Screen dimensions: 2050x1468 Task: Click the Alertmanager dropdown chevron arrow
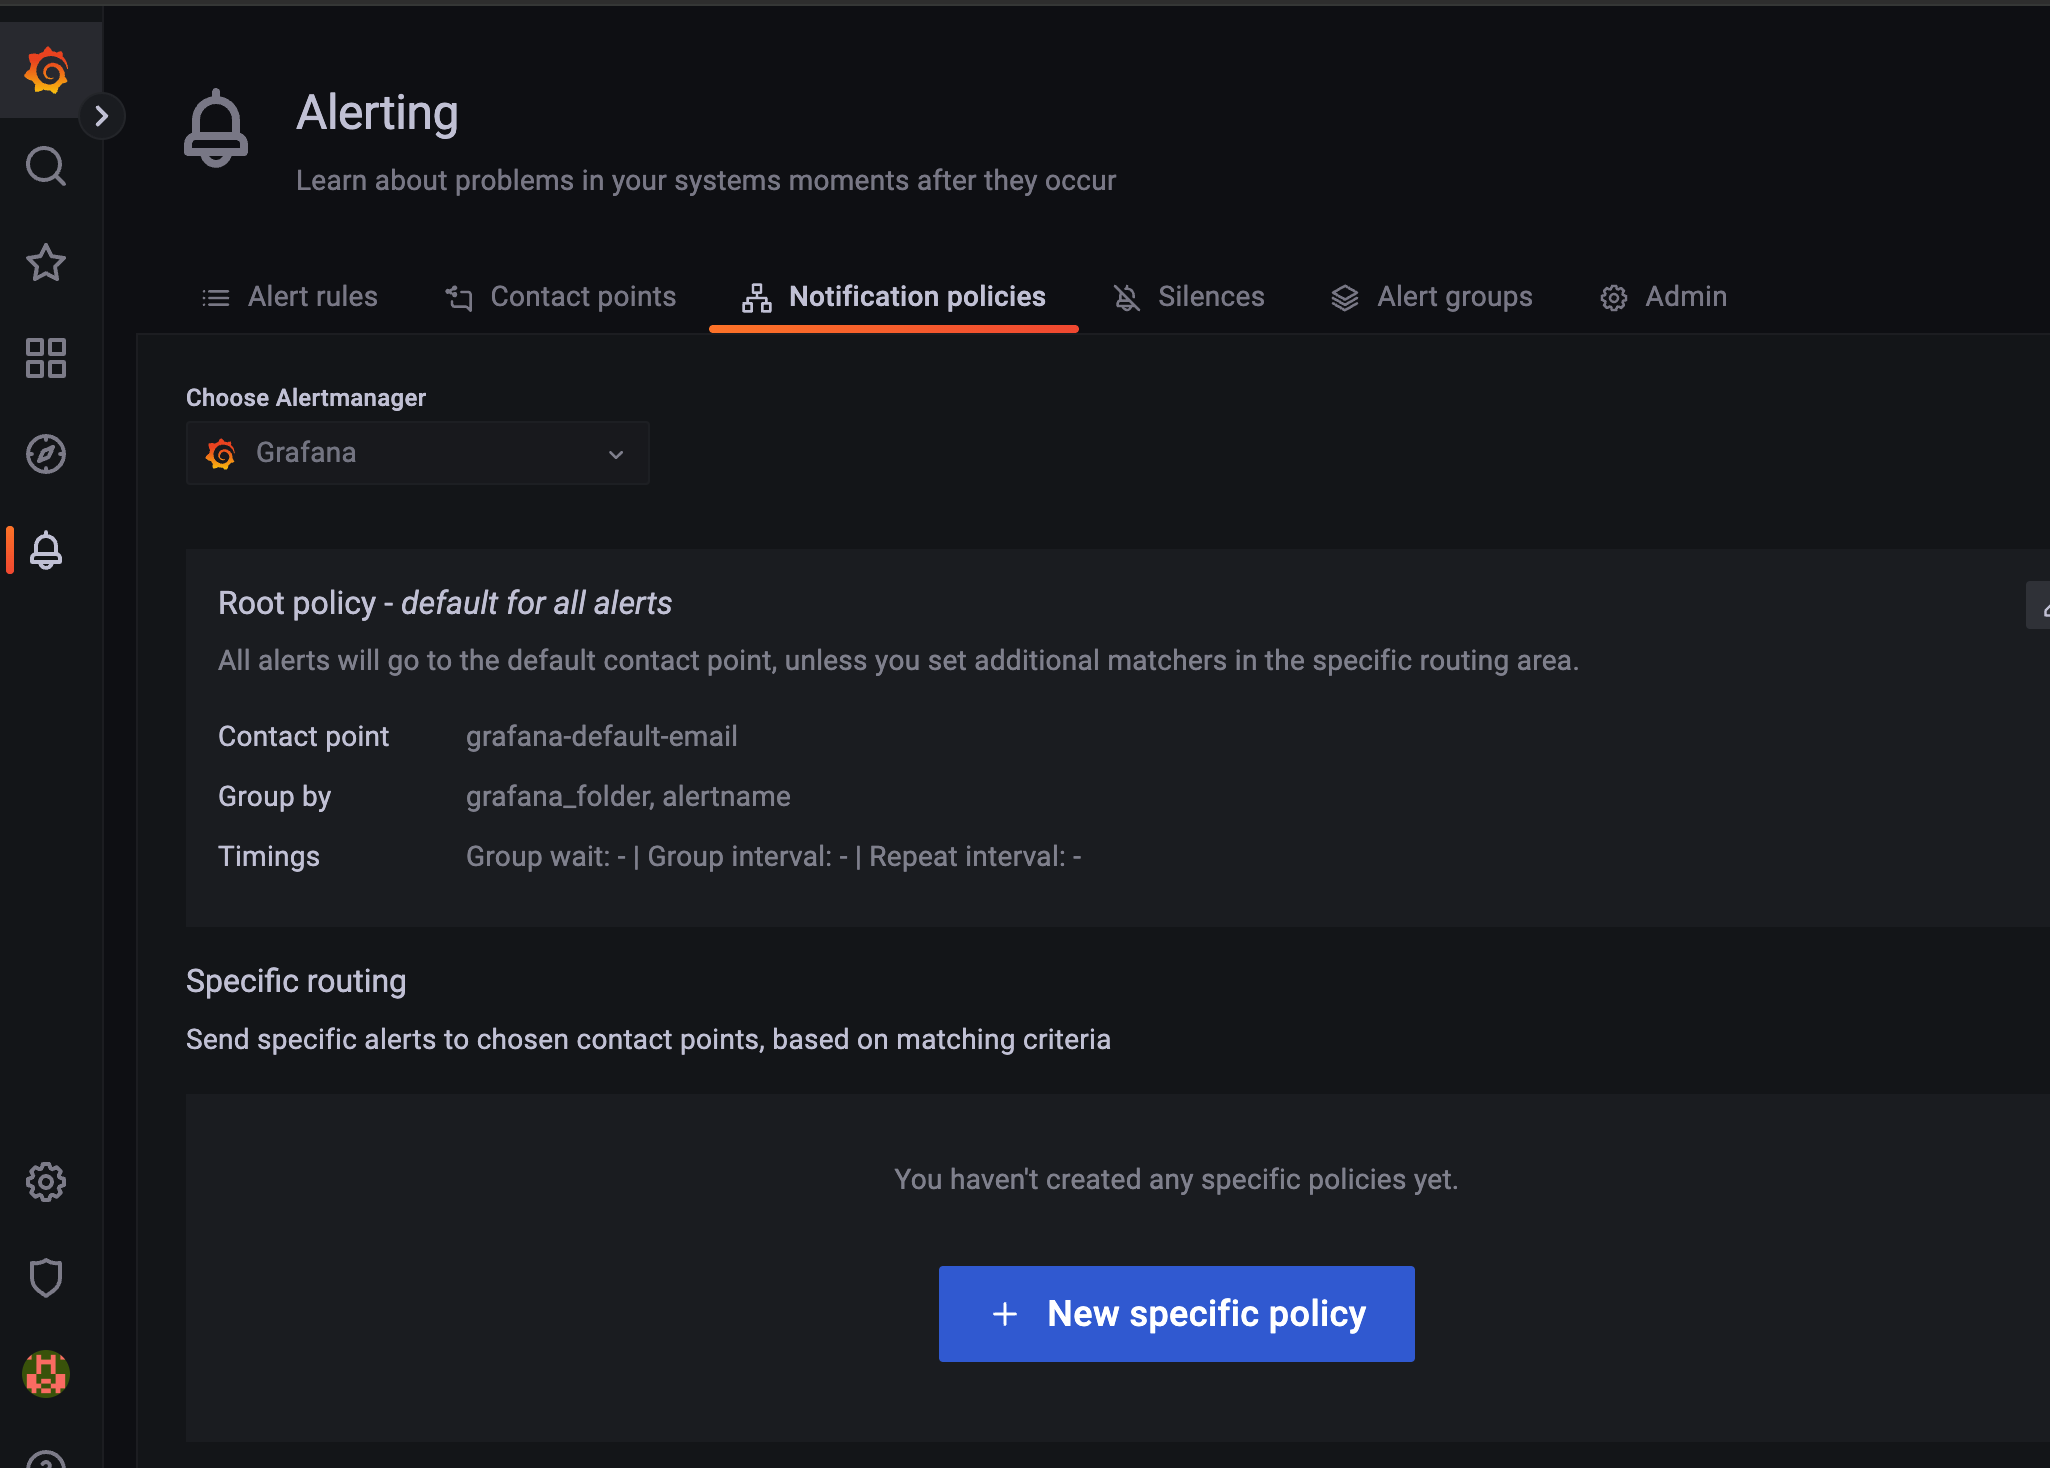[616, 454]
